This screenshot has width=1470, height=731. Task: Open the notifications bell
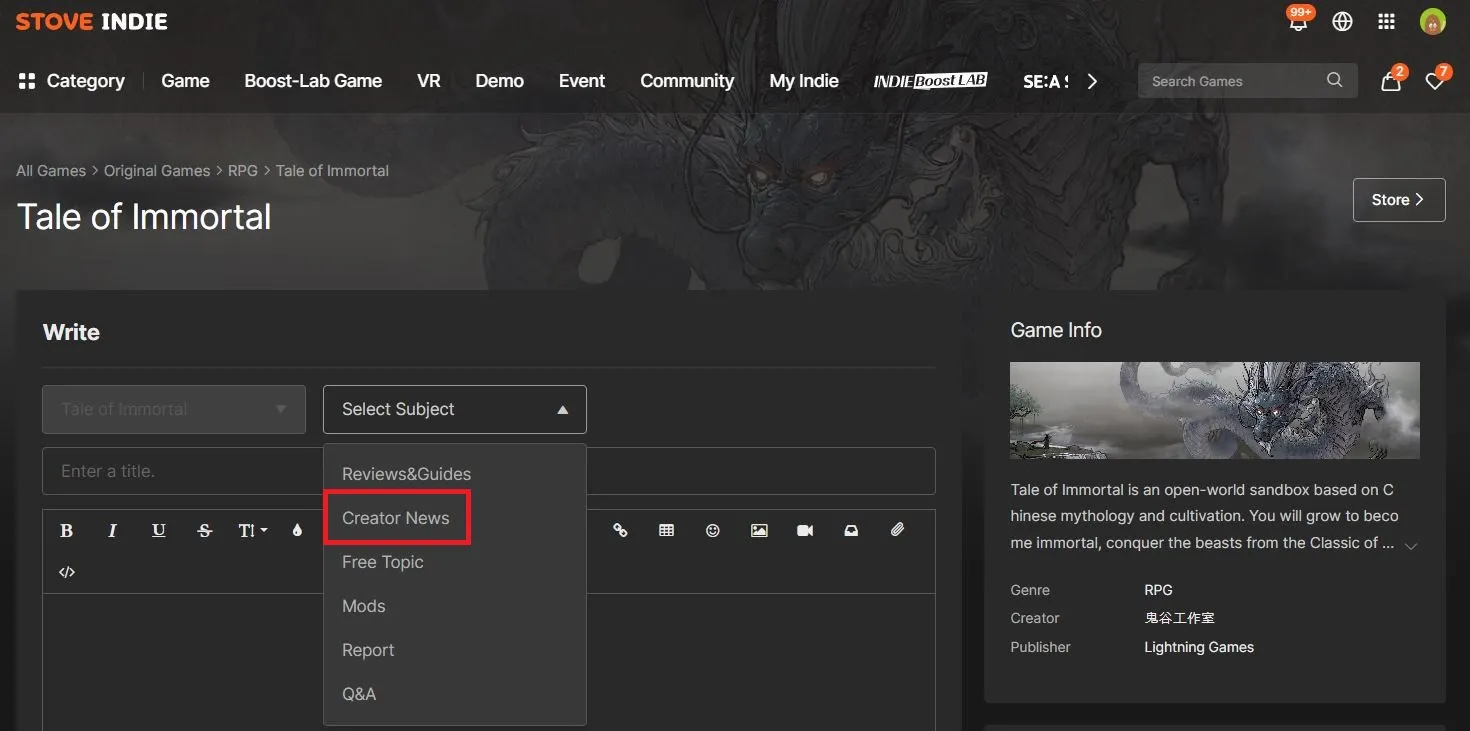1298,22
